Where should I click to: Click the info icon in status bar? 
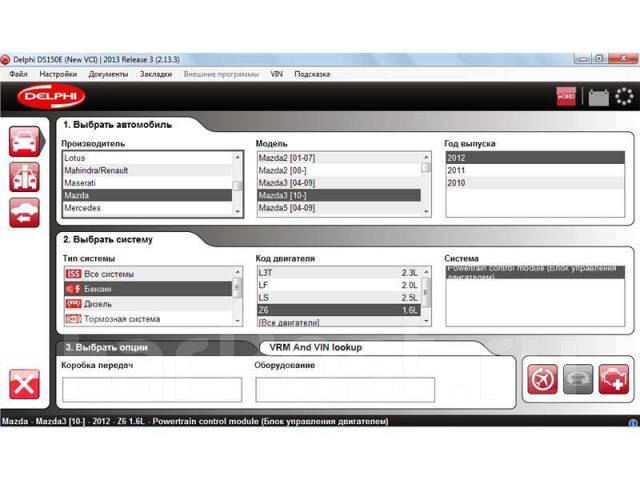point(633,423)
